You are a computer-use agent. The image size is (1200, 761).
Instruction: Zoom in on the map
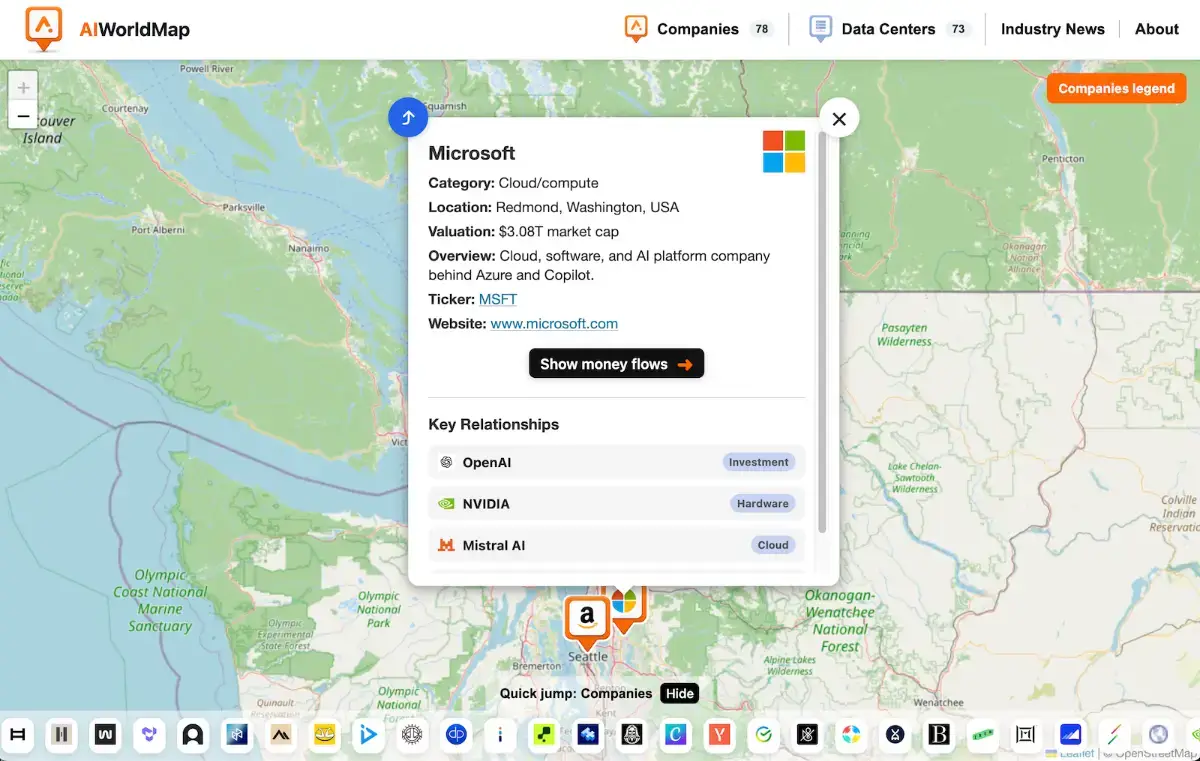[23, 88]
